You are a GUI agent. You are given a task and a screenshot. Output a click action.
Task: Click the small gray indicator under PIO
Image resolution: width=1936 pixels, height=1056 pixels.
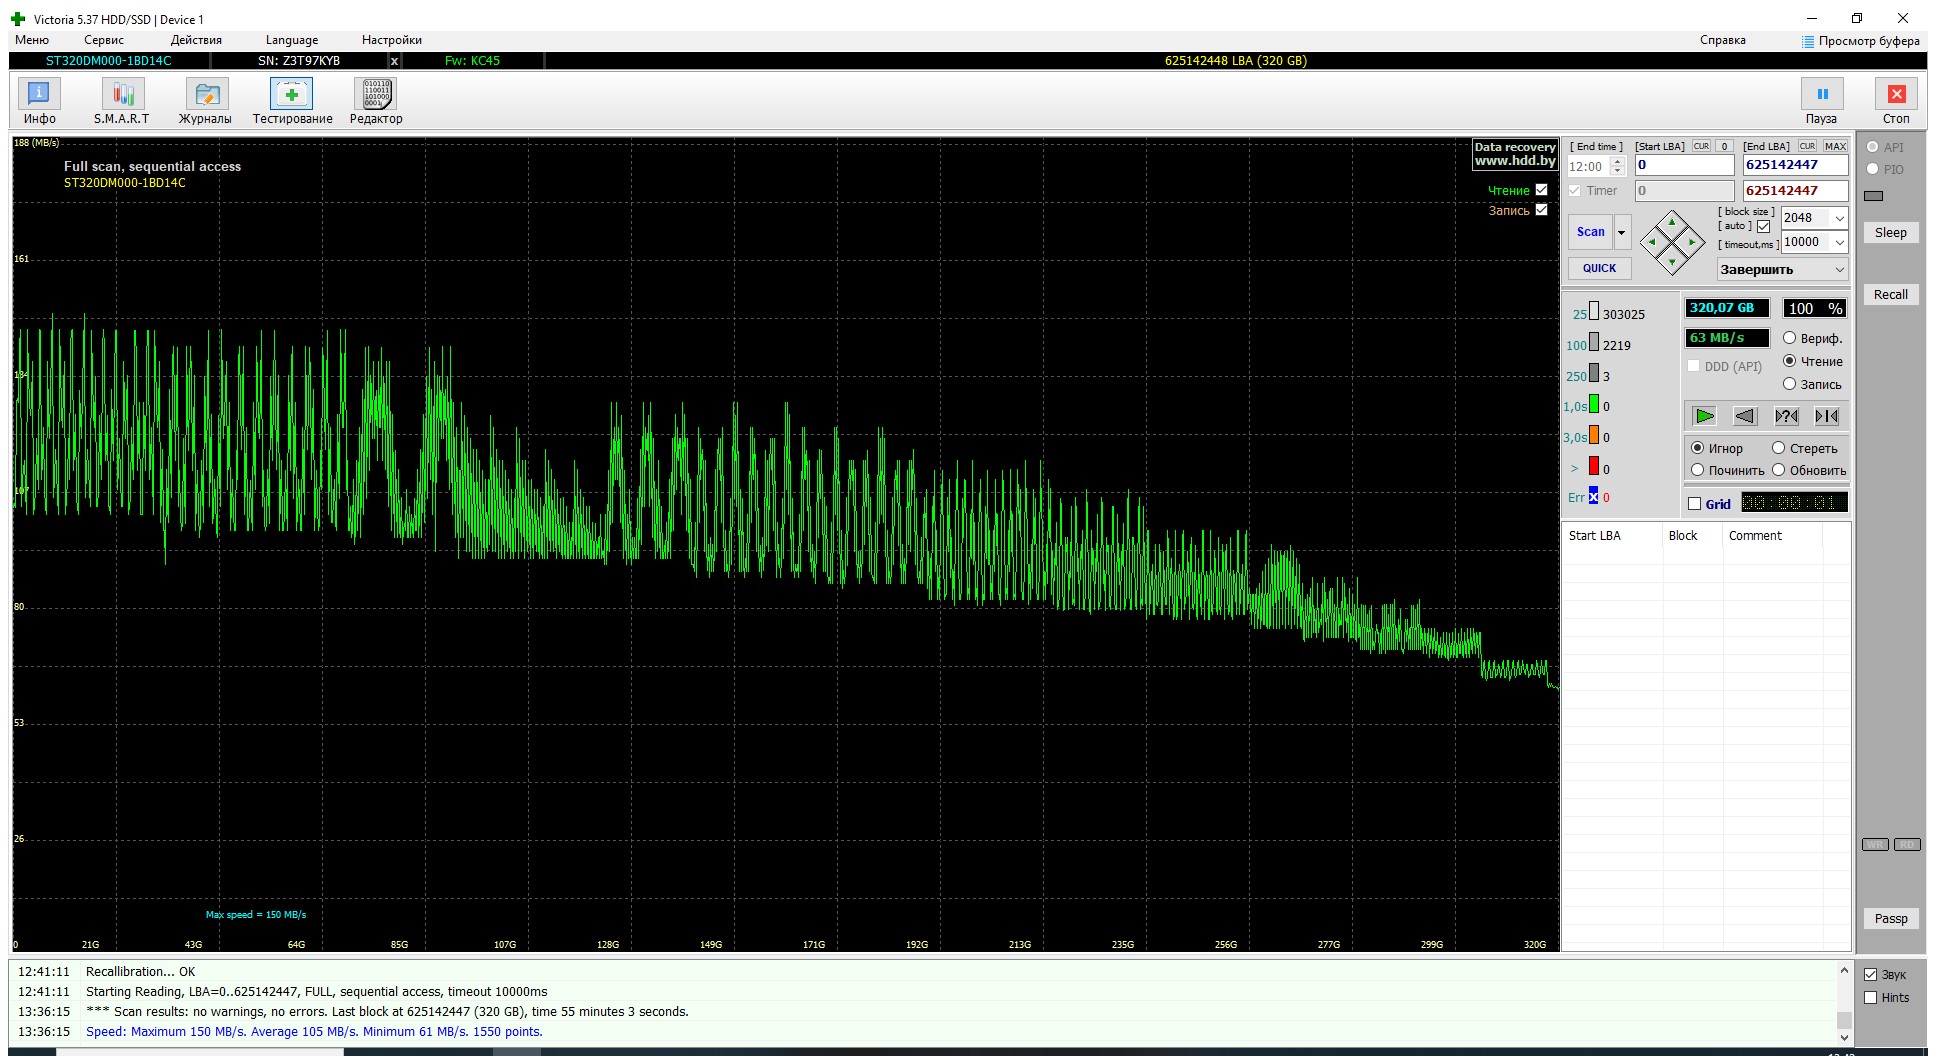tap(1874, 196)
